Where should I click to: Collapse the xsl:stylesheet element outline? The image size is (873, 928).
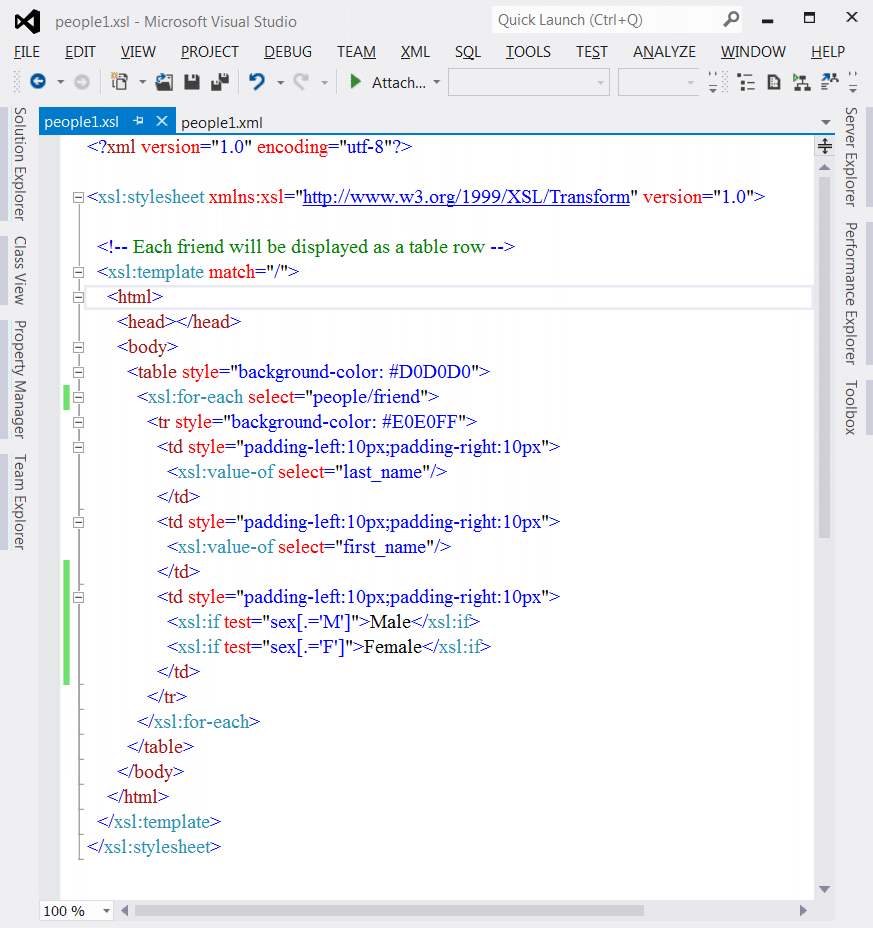[78, 198]
